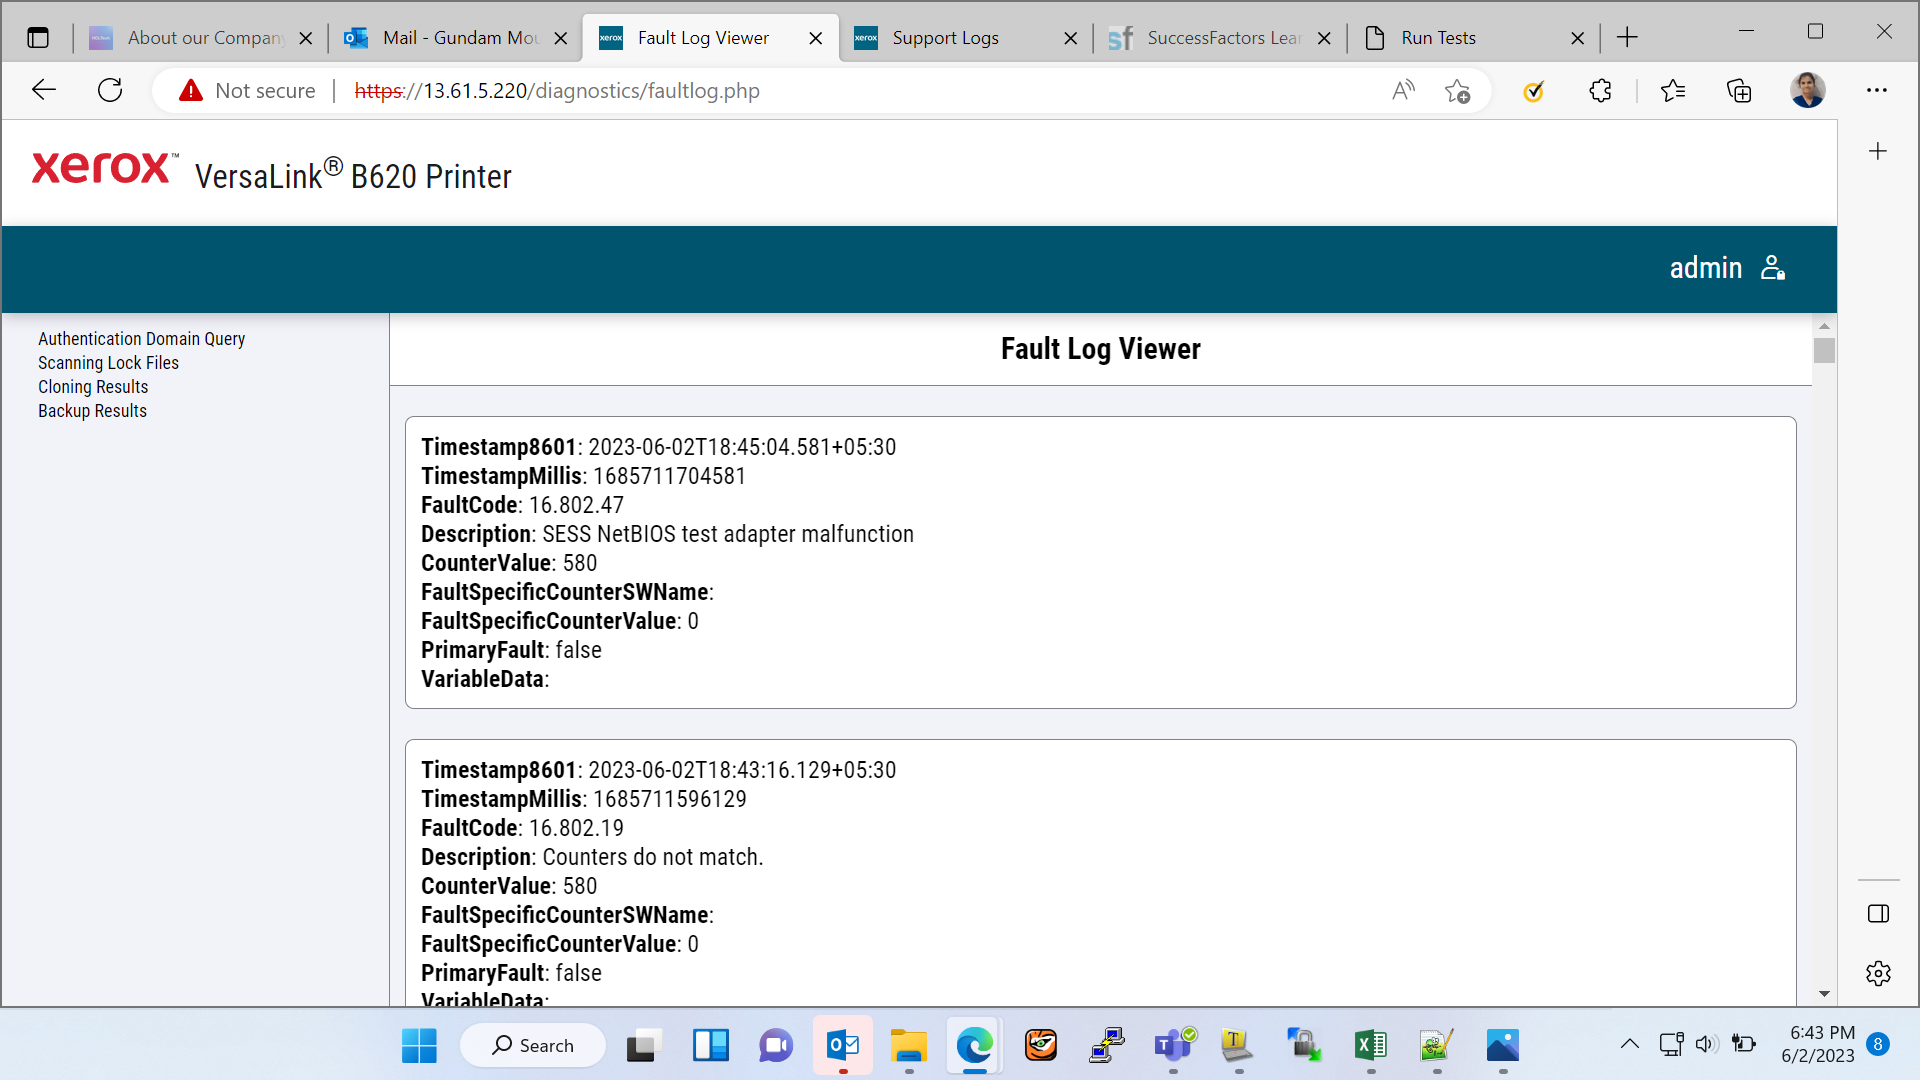Open the tab actions menu icon
This screenshot has height=1080, width=1920.
[38, 38]
